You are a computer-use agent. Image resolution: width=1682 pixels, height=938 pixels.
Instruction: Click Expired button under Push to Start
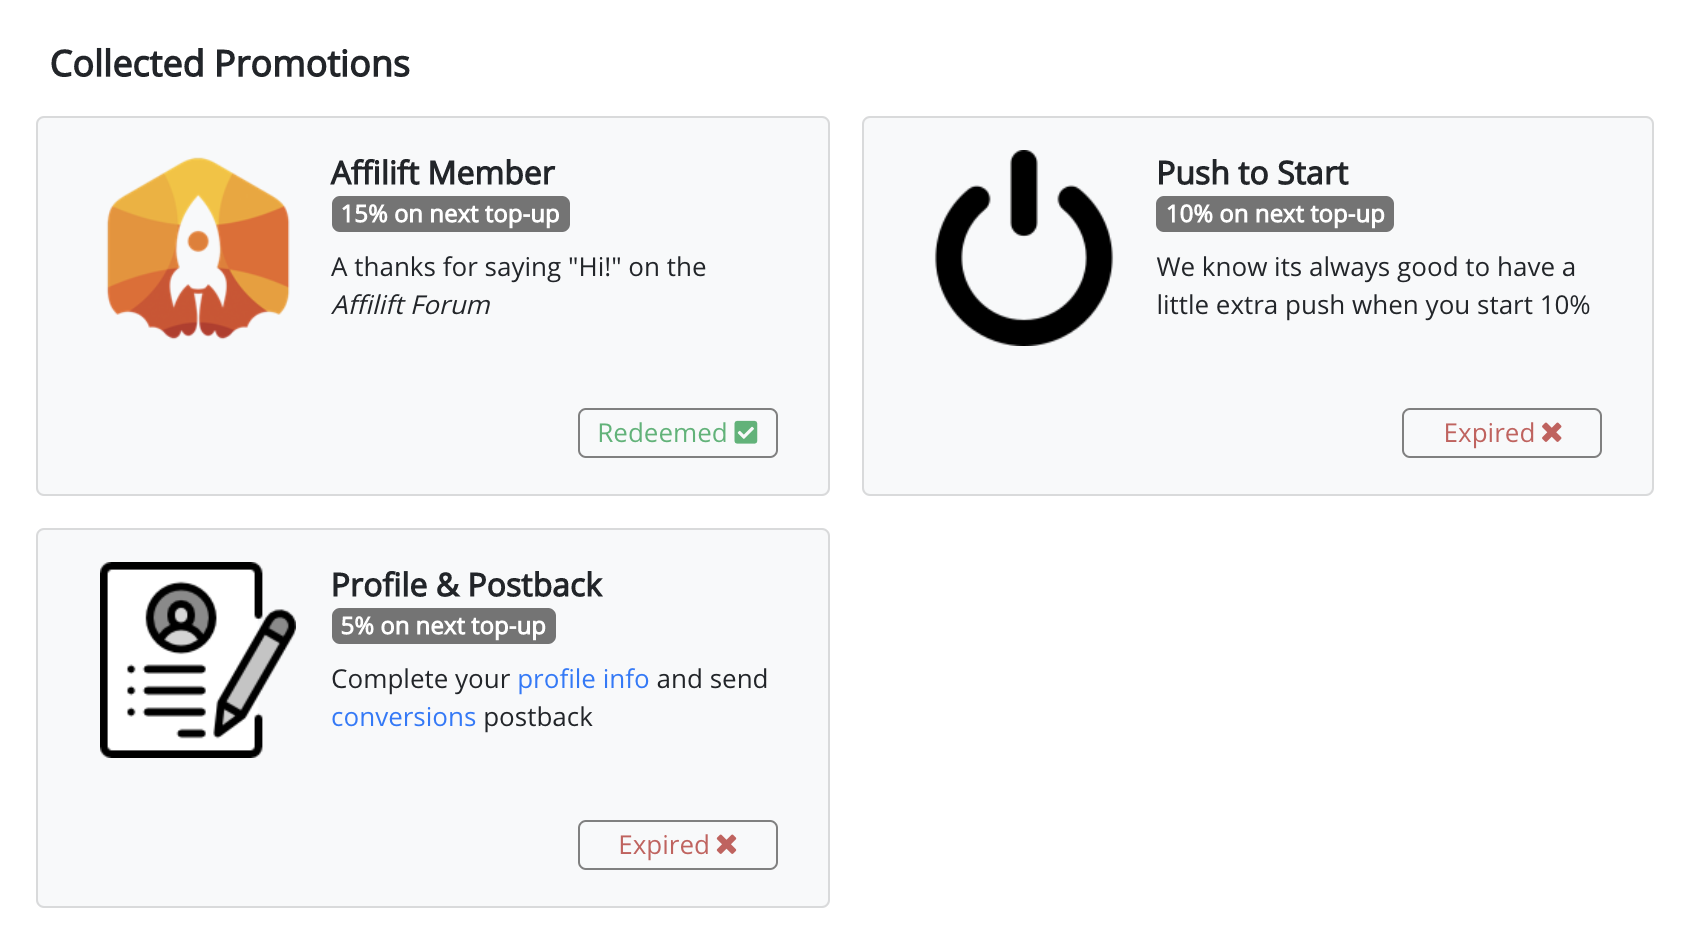(x=1502, y=433)
